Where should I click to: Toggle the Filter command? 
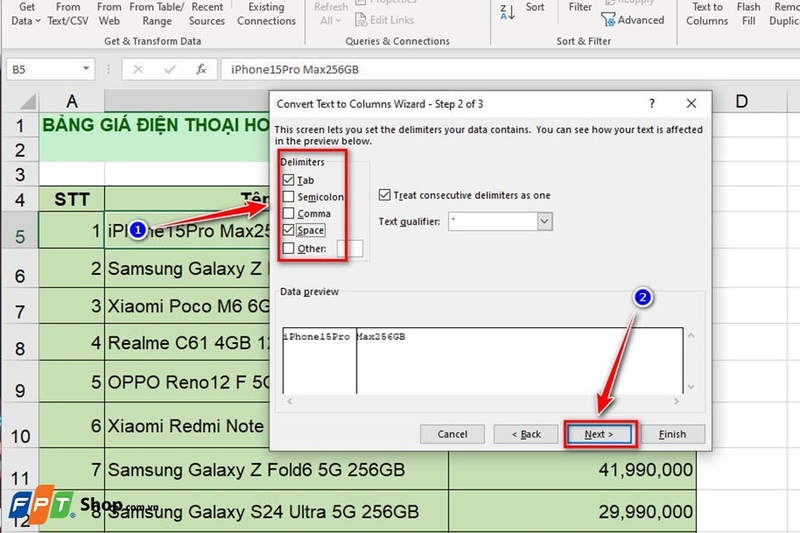point(580,7)
